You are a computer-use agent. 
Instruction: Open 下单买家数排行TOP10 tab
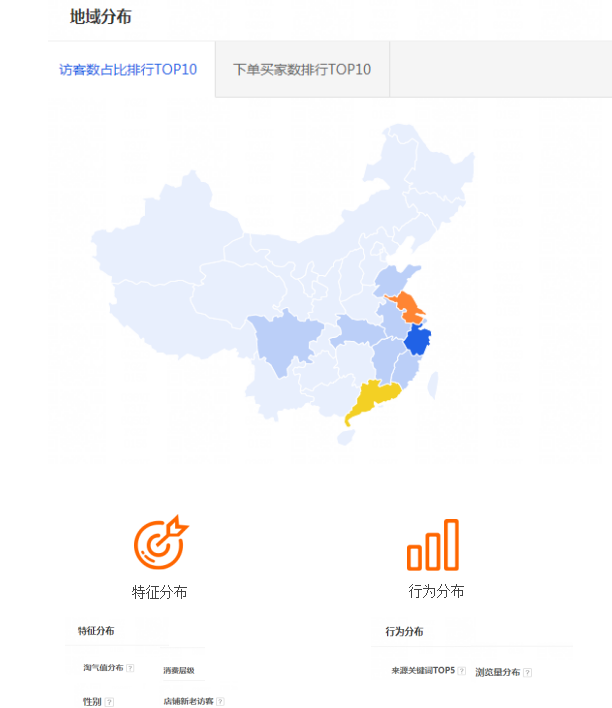pyautogui.click(x=302, y=70)
